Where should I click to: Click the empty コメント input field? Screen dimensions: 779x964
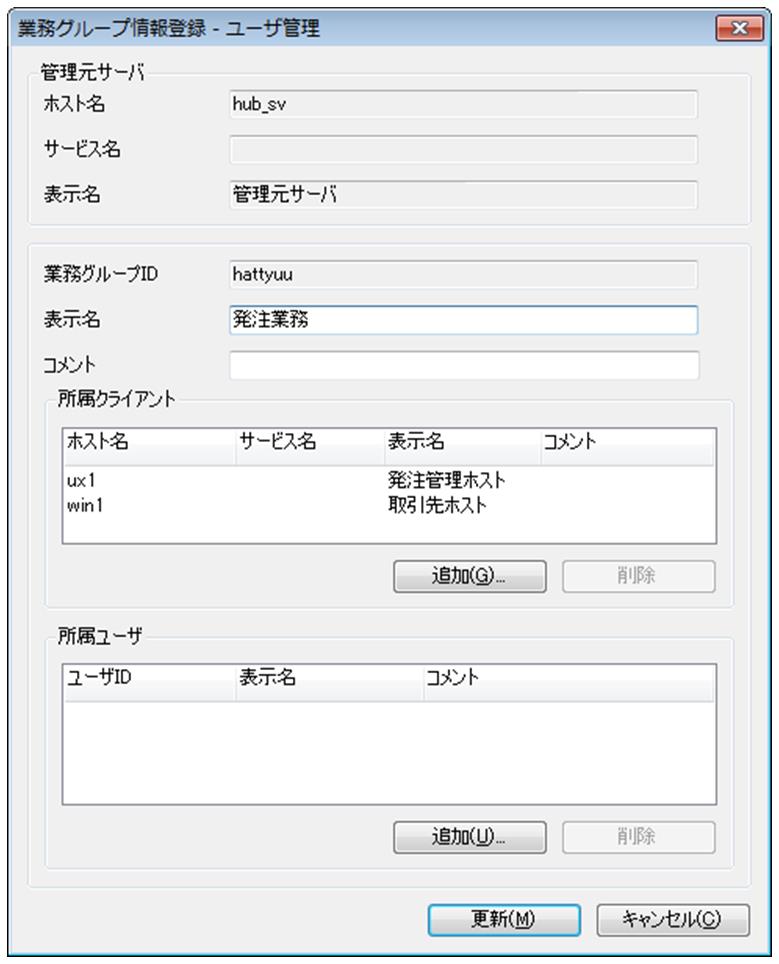464,365
